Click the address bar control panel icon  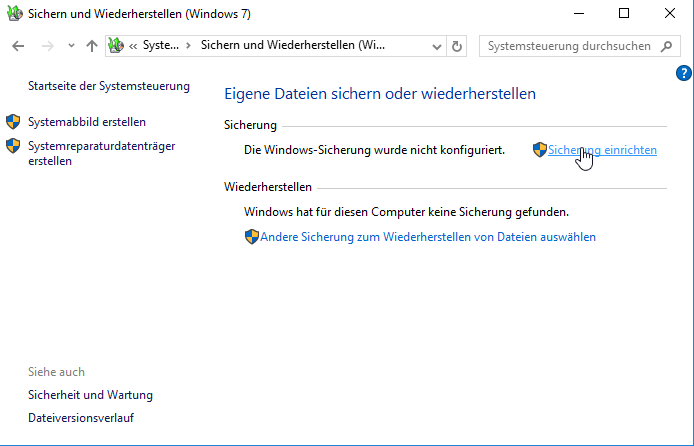(x=116, y=45)
